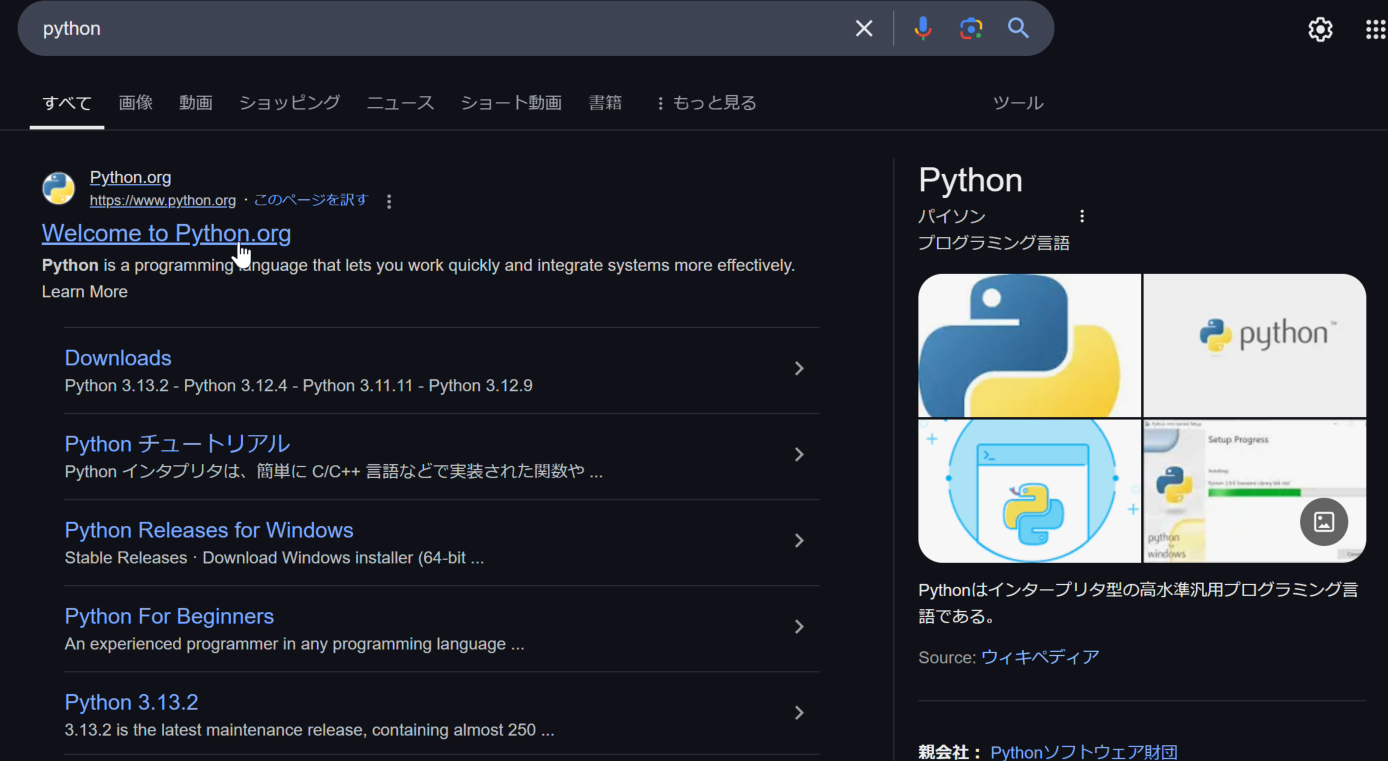
Task: Click into the python search field
Action: [440, 28]
